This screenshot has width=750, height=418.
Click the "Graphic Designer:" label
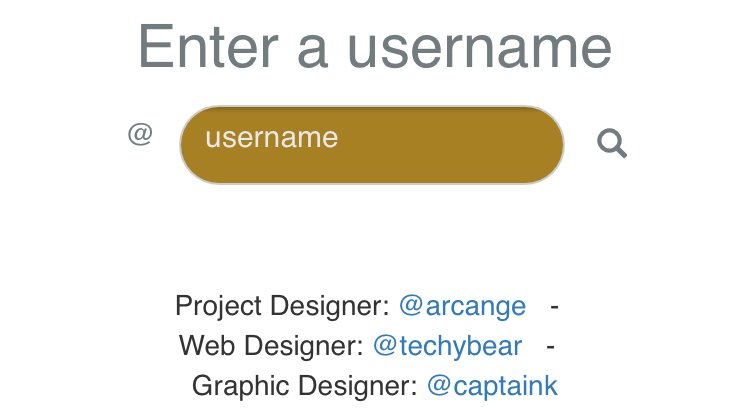pyautogui.click(x=303, y=386)
